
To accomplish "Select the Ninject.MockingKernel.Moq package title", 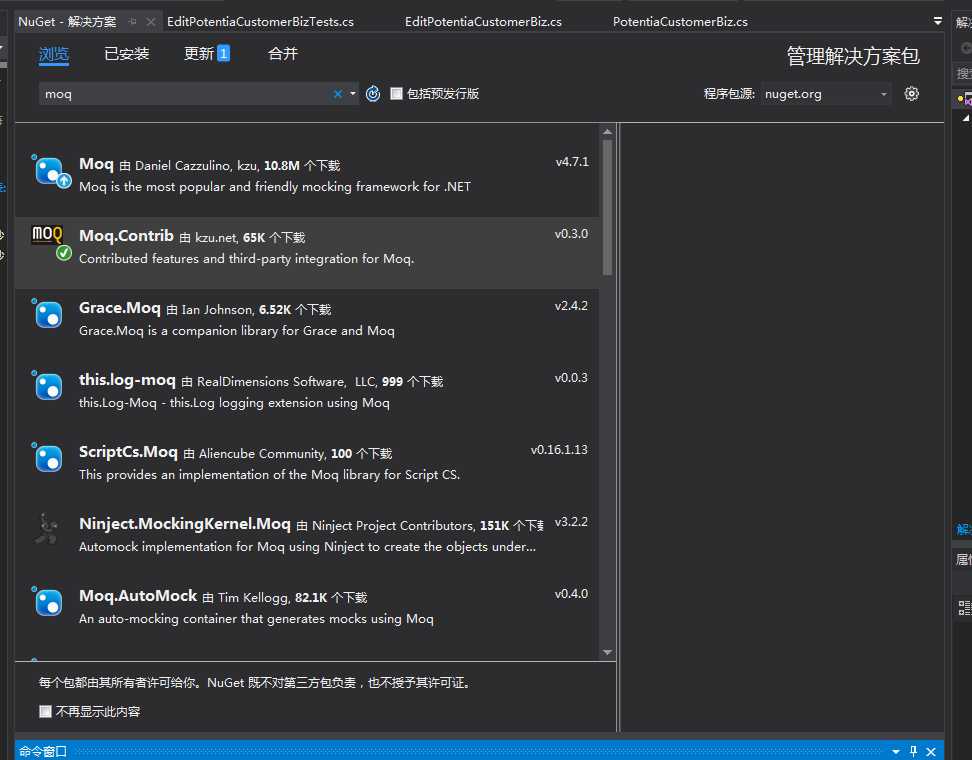I will (185, 524).
